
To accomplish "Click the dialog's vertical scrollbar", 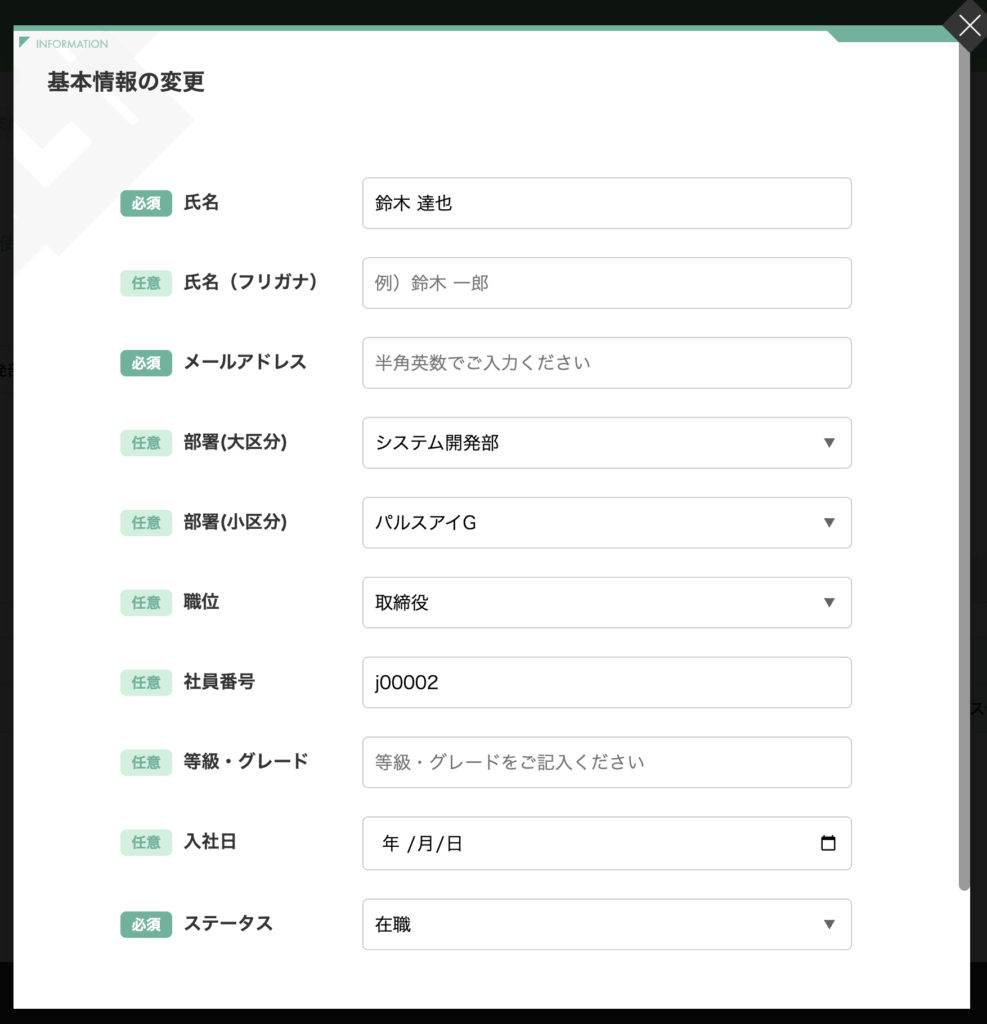I will [x=964, y=464].
